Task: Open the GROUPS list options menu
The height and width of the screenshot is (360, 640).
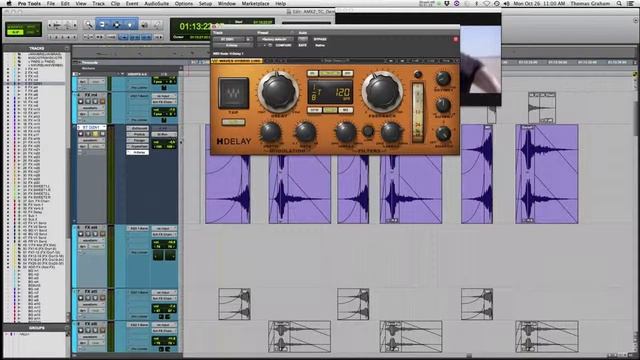Action: (x=67, y=328)
